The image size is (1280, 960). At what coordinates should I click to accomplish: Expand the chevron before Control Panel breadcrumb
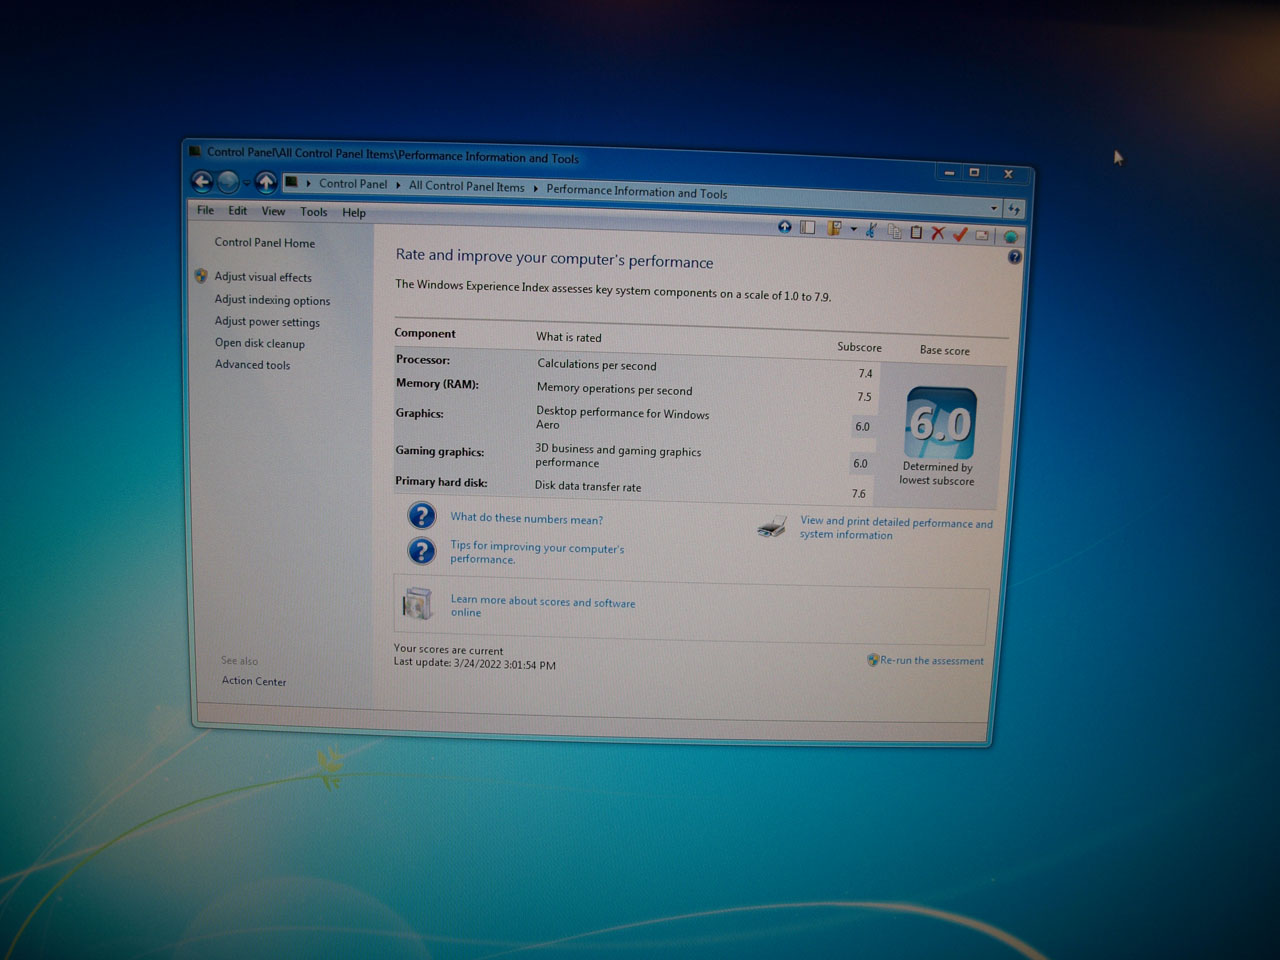point(308,183)
